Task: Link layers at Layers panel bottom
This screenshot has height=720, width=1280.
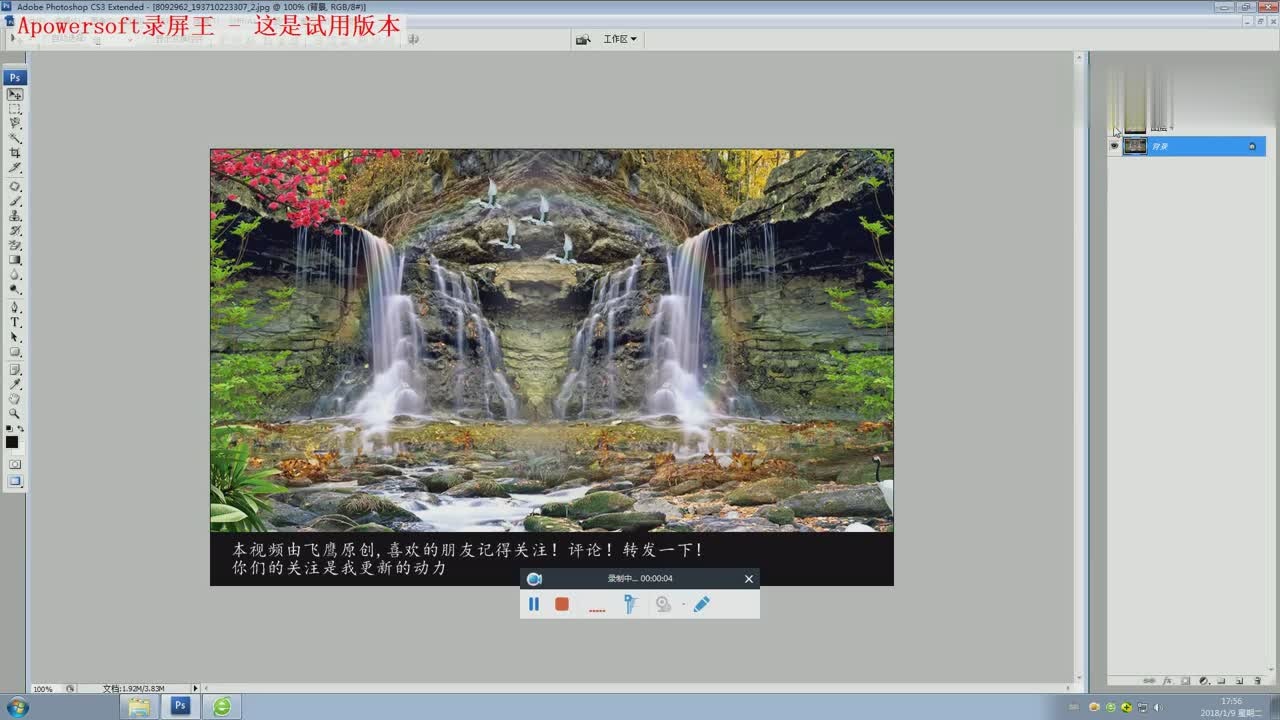Action: point(1150,680)
